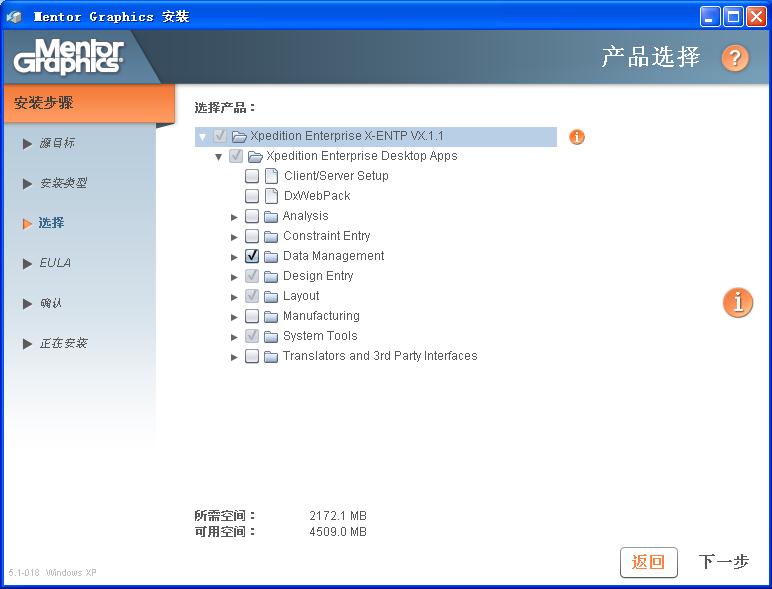Screen dimensions: 772x589
Task: Open the orange help question mark icon
Action: click(735, 58)
